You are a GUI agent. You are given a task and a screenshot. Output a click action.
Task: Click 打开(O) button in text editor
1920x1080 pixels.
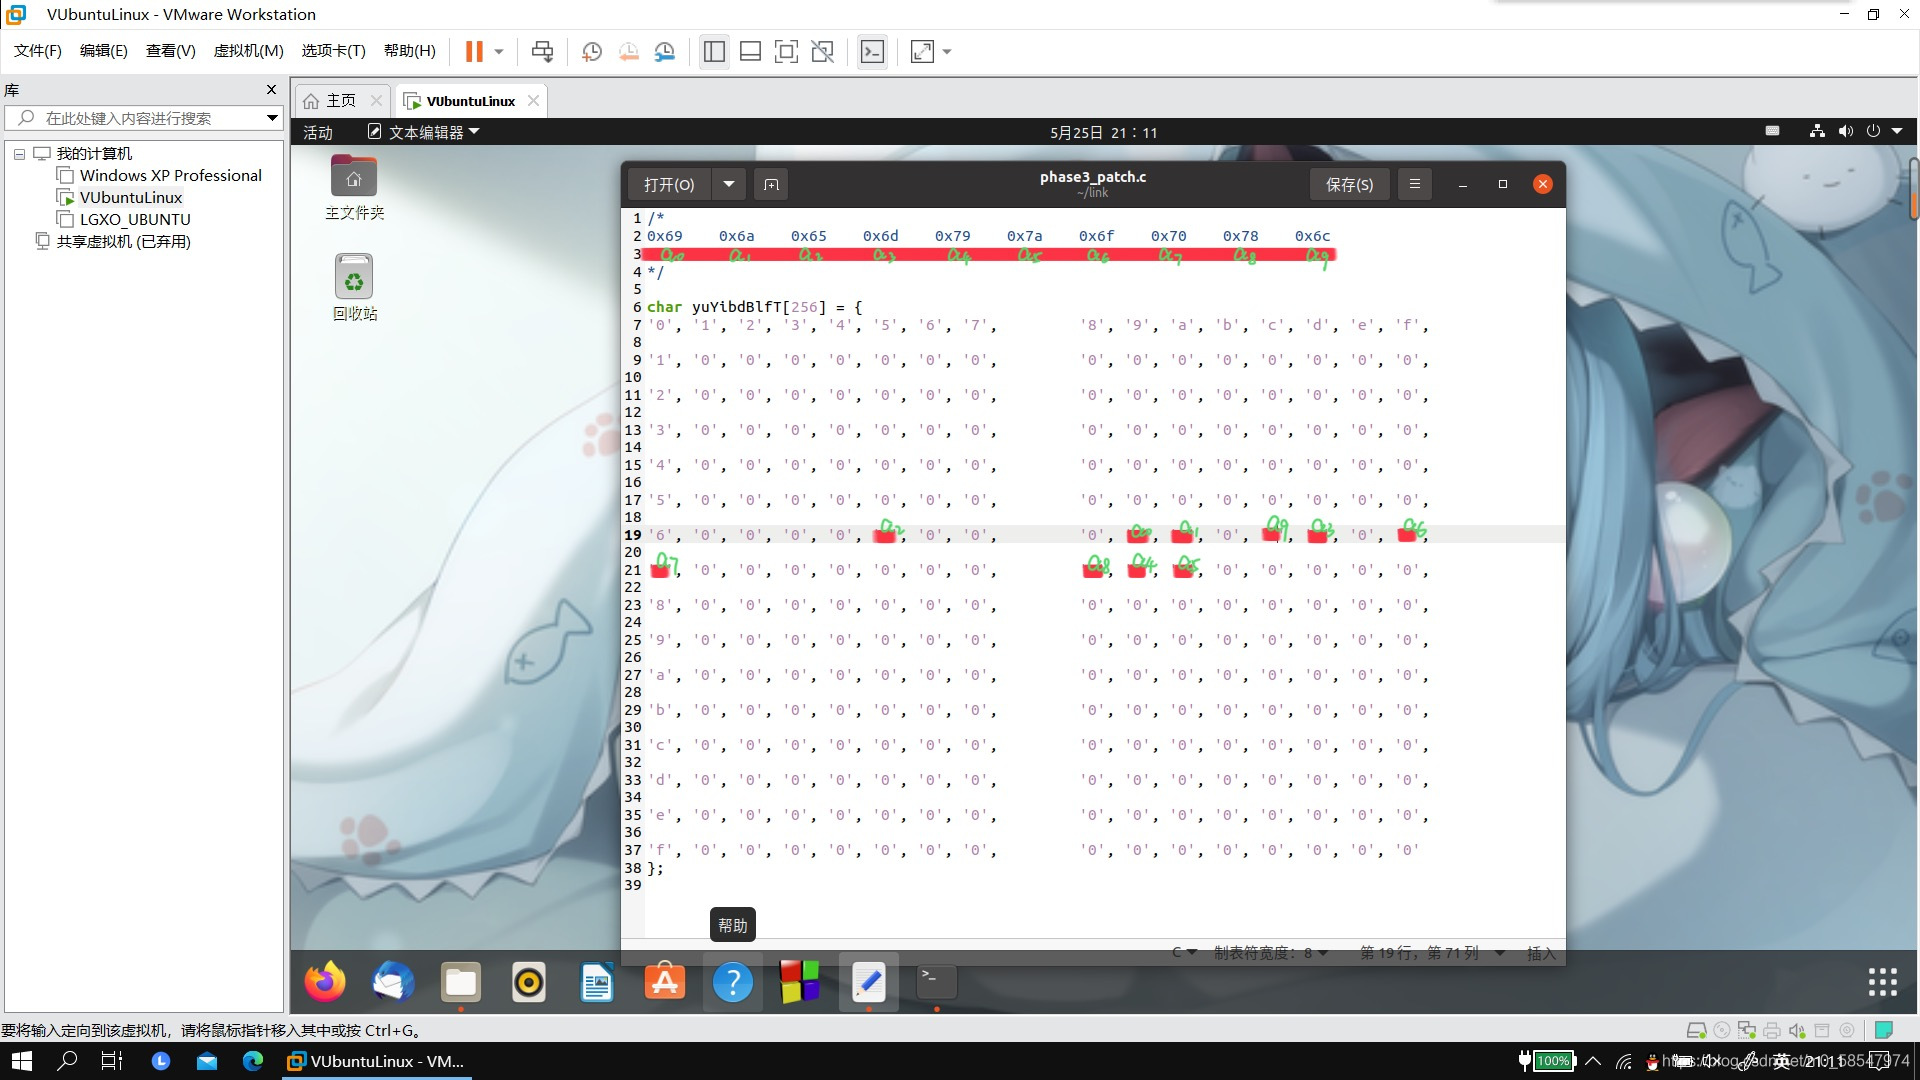tap(669, 184)
